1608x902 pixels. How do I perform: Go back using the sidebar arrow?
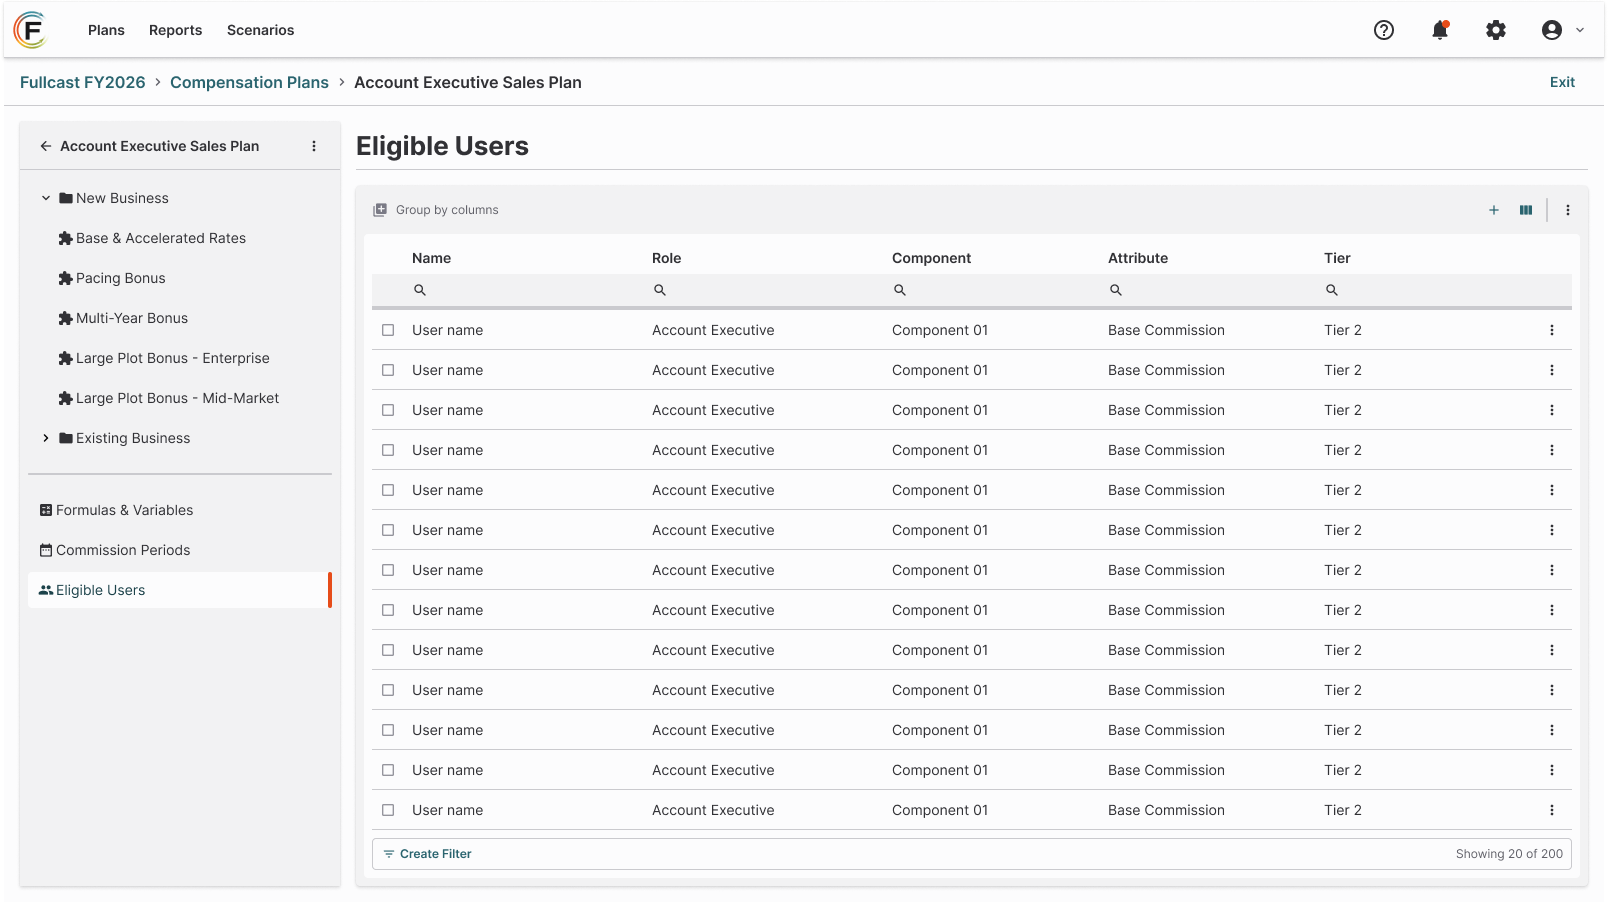coord(46,146)
